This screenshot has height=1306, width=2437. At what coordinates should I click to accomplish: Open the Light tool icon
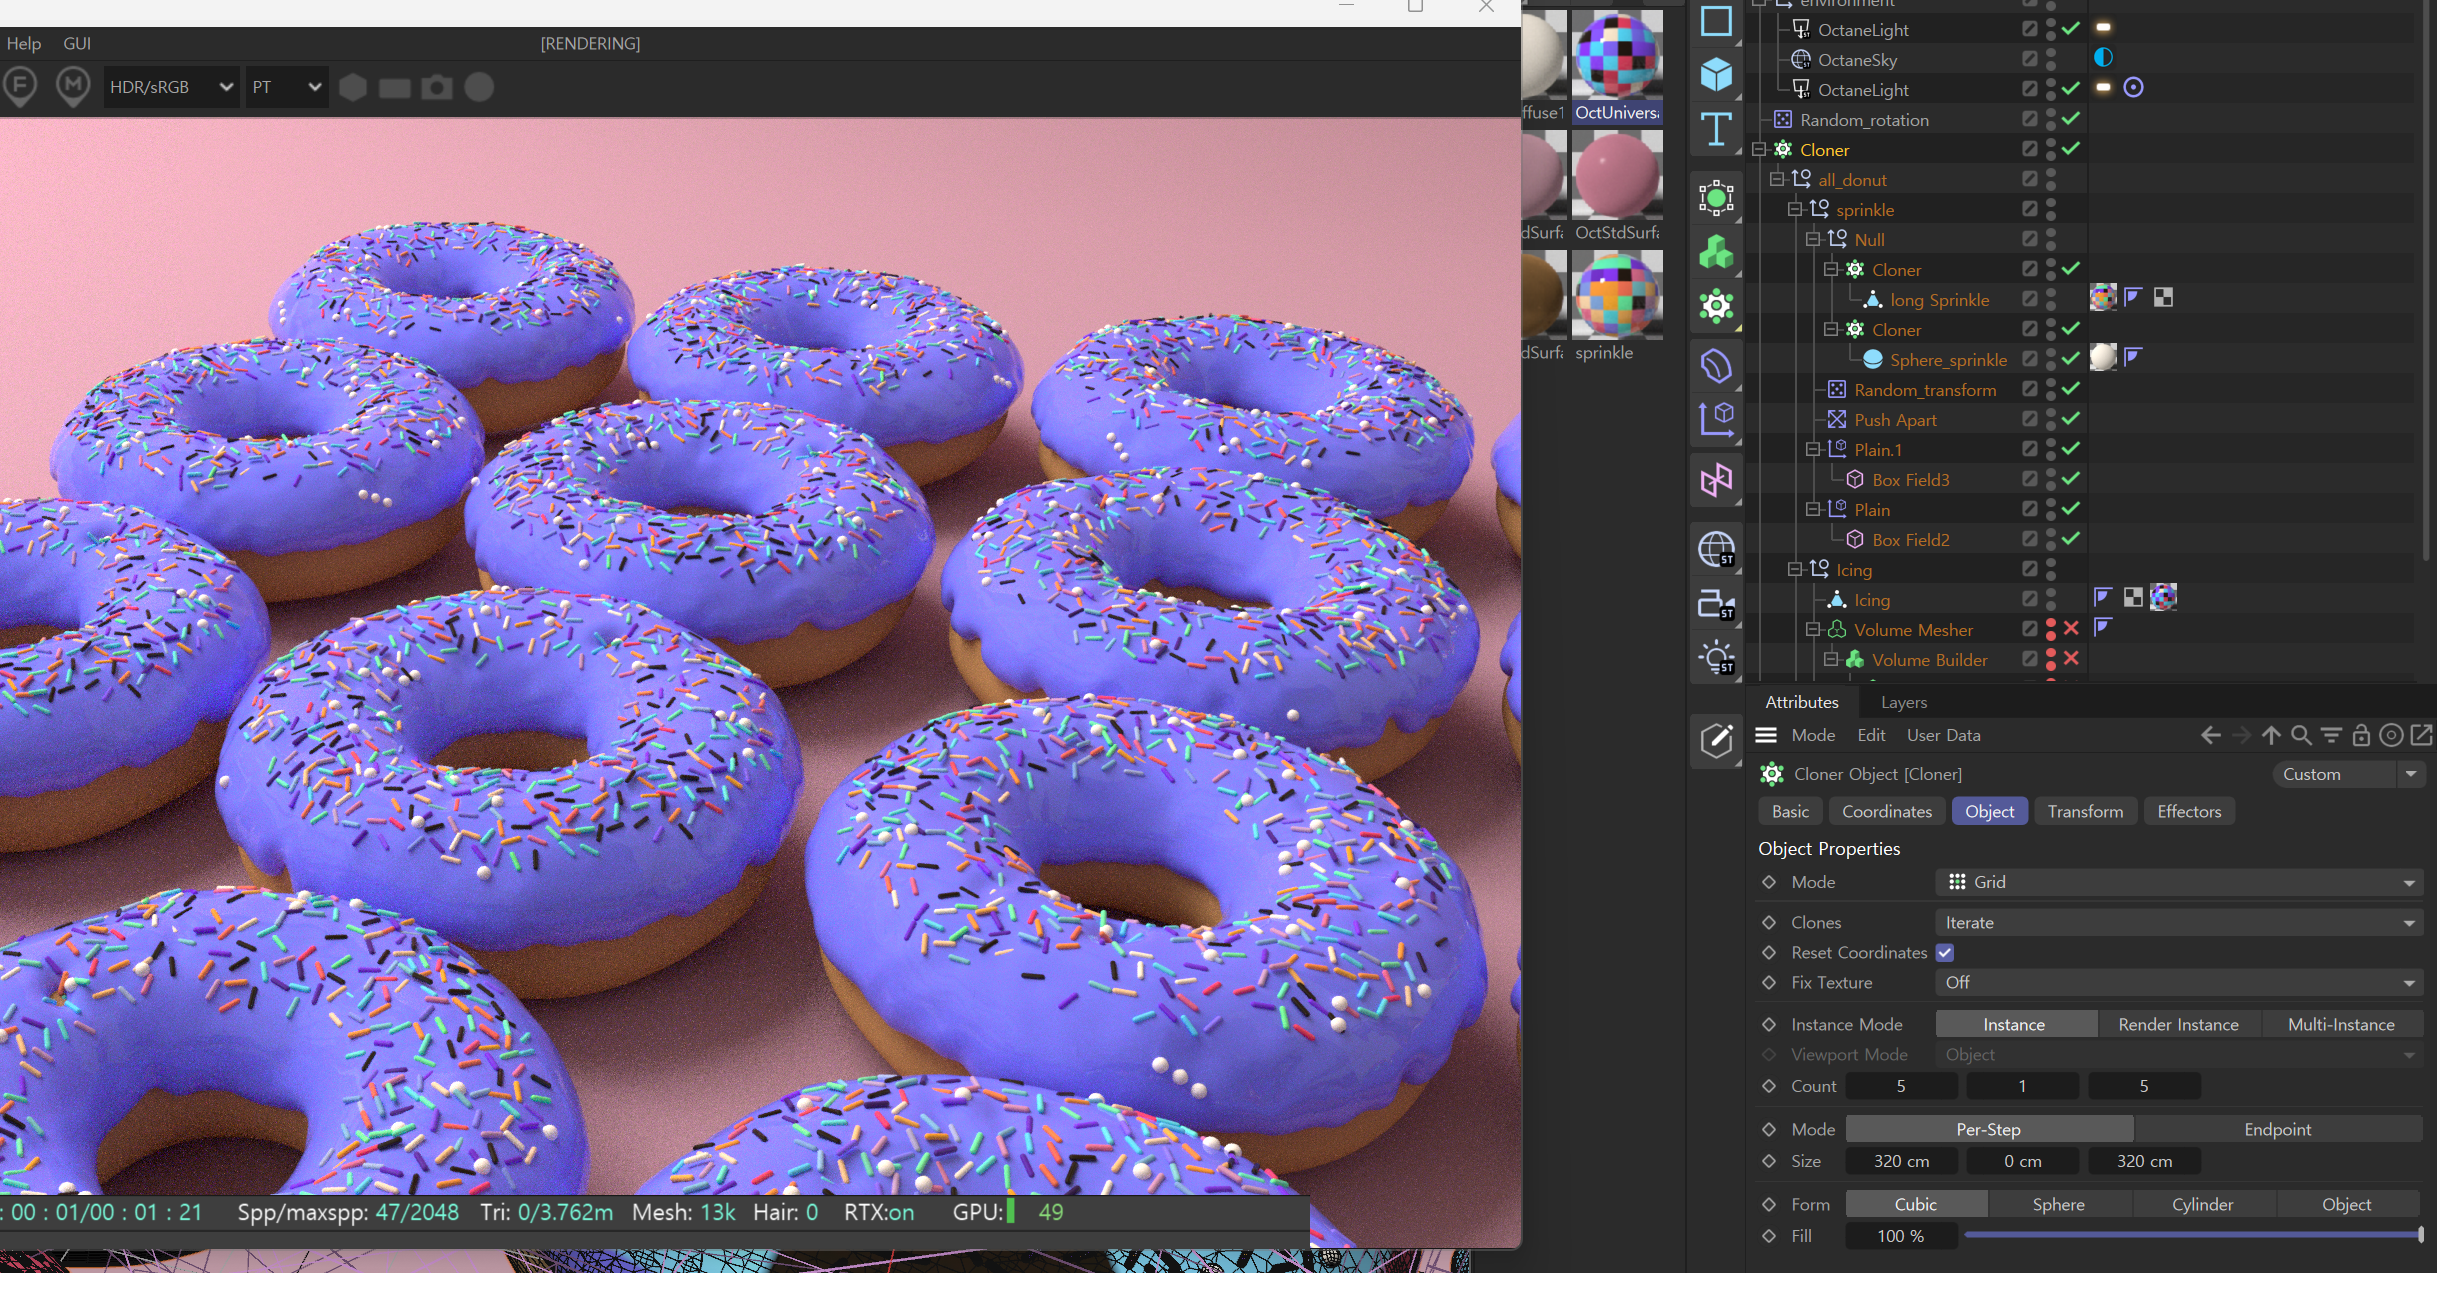(x=1716, y=658)
